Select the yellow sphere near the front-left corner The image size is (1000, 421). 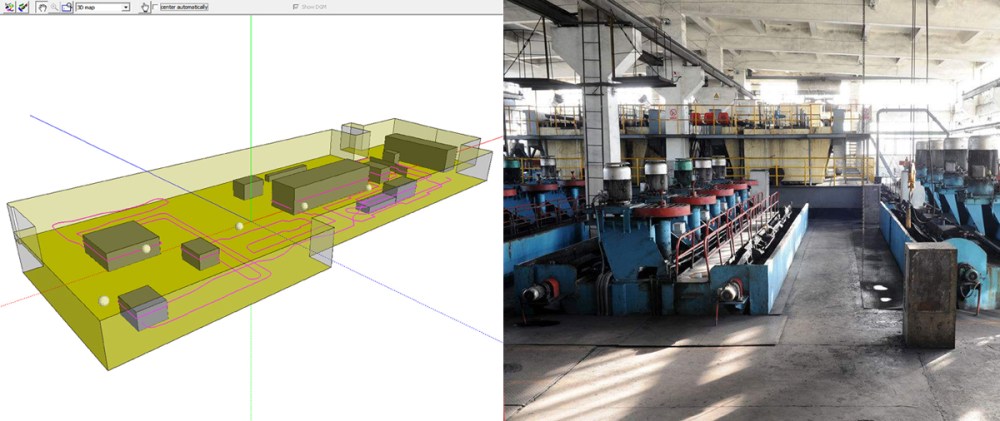click(103, 299)
